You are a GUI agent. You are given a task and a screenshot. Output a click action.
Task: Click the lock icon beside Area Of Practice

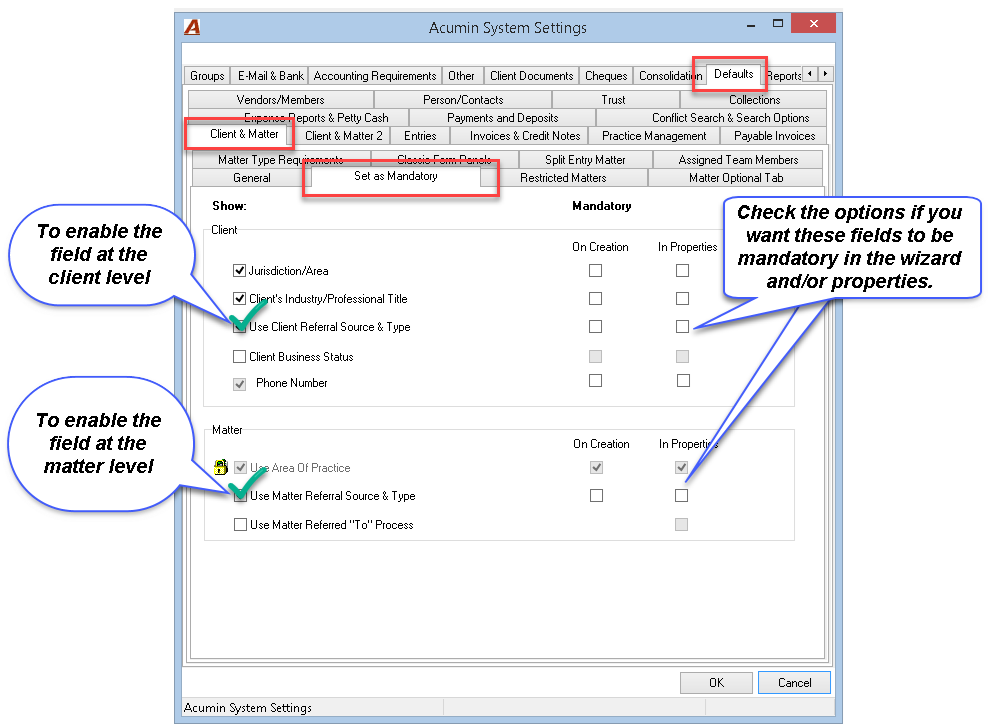pyautogui.click(x=220, y=467)
